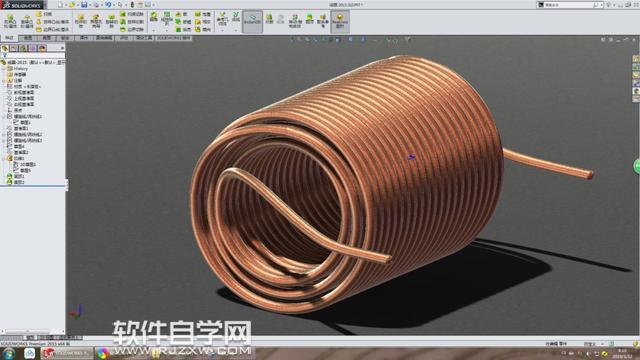This screenshot has height=360, width=640.
Task: Toggle Instant3D mode
Action: click(x=253, y=21)
